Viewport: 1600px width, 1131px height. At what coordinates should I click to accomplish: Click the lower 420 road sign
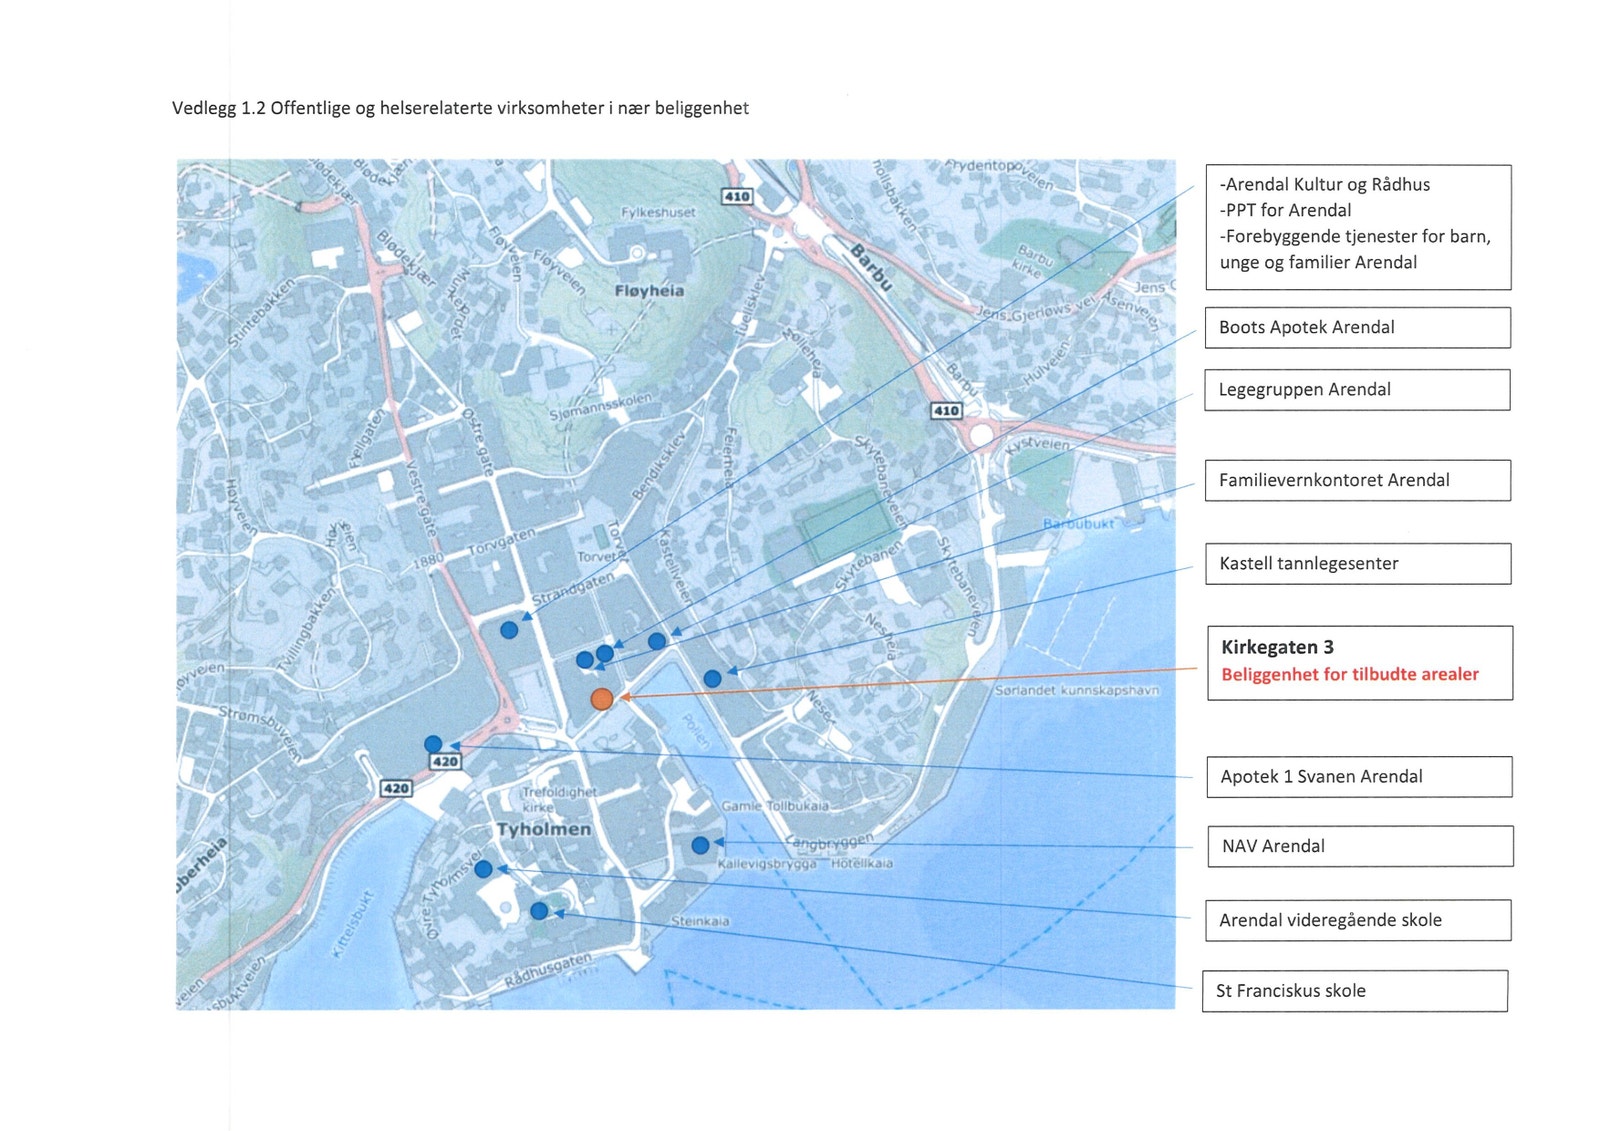tap(396, 788)
